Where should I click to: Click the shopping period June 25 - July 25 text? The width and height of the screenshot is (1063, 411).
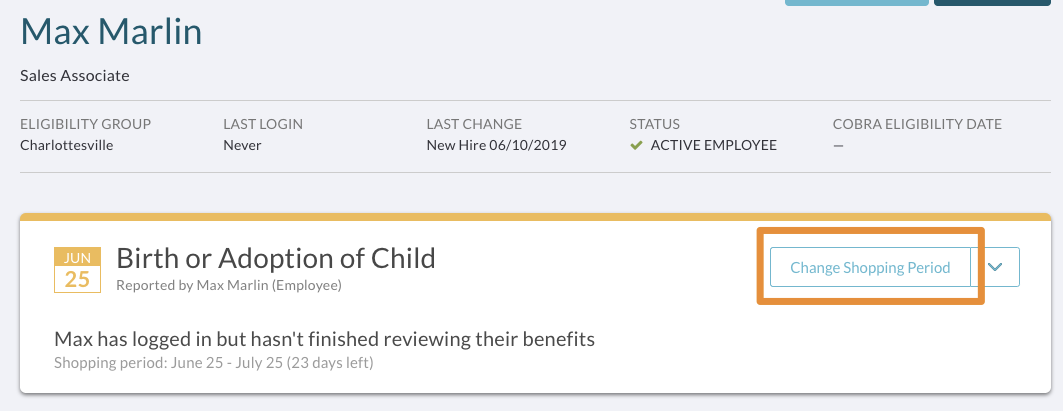pos(214,363)
